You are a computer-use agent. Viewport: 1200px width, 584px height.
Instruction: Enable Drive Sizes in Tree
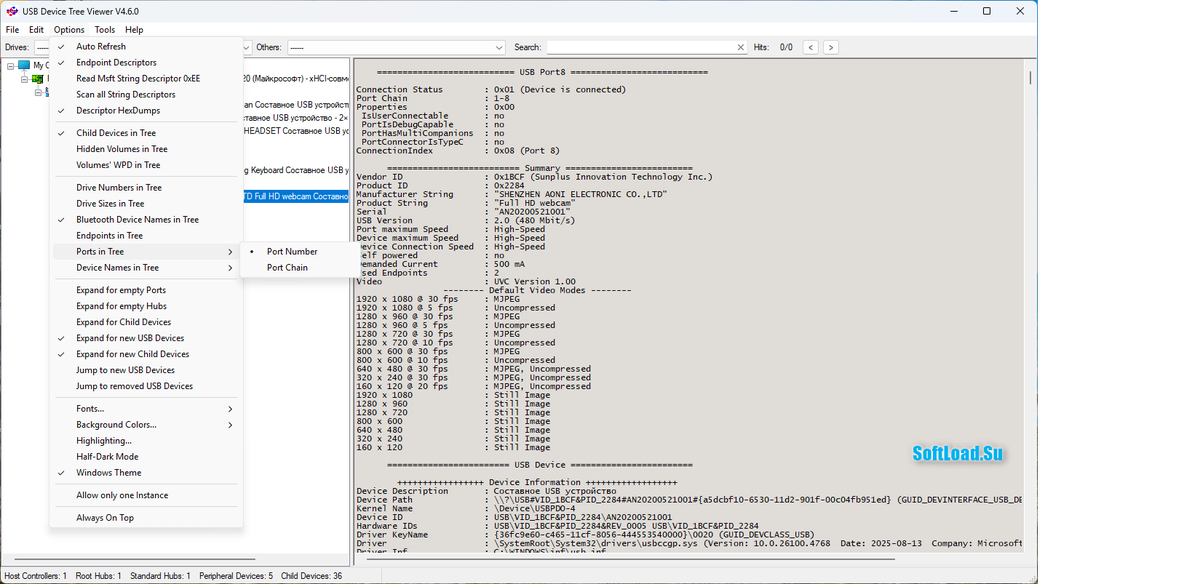(146, 203)
